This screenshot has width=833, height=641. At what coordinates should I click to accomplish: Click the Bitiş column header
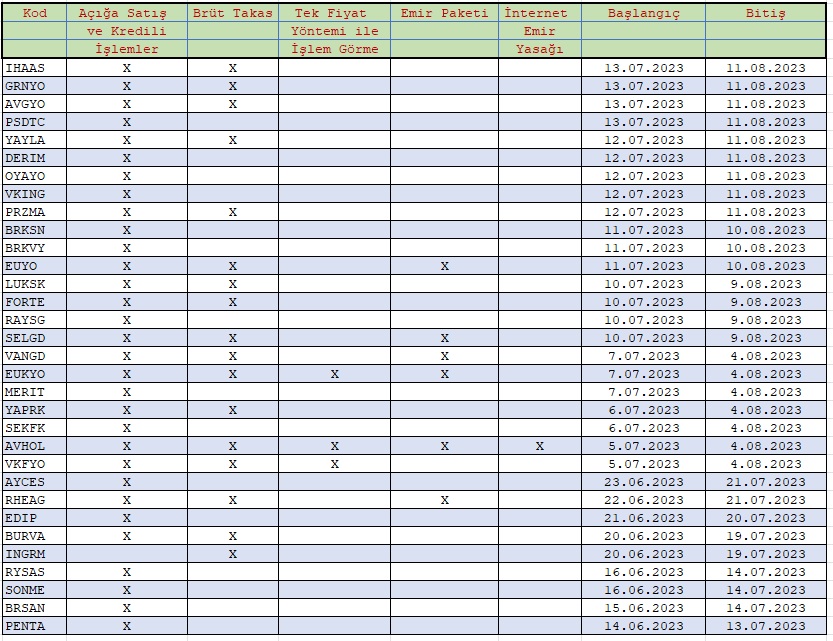point(765,14)
